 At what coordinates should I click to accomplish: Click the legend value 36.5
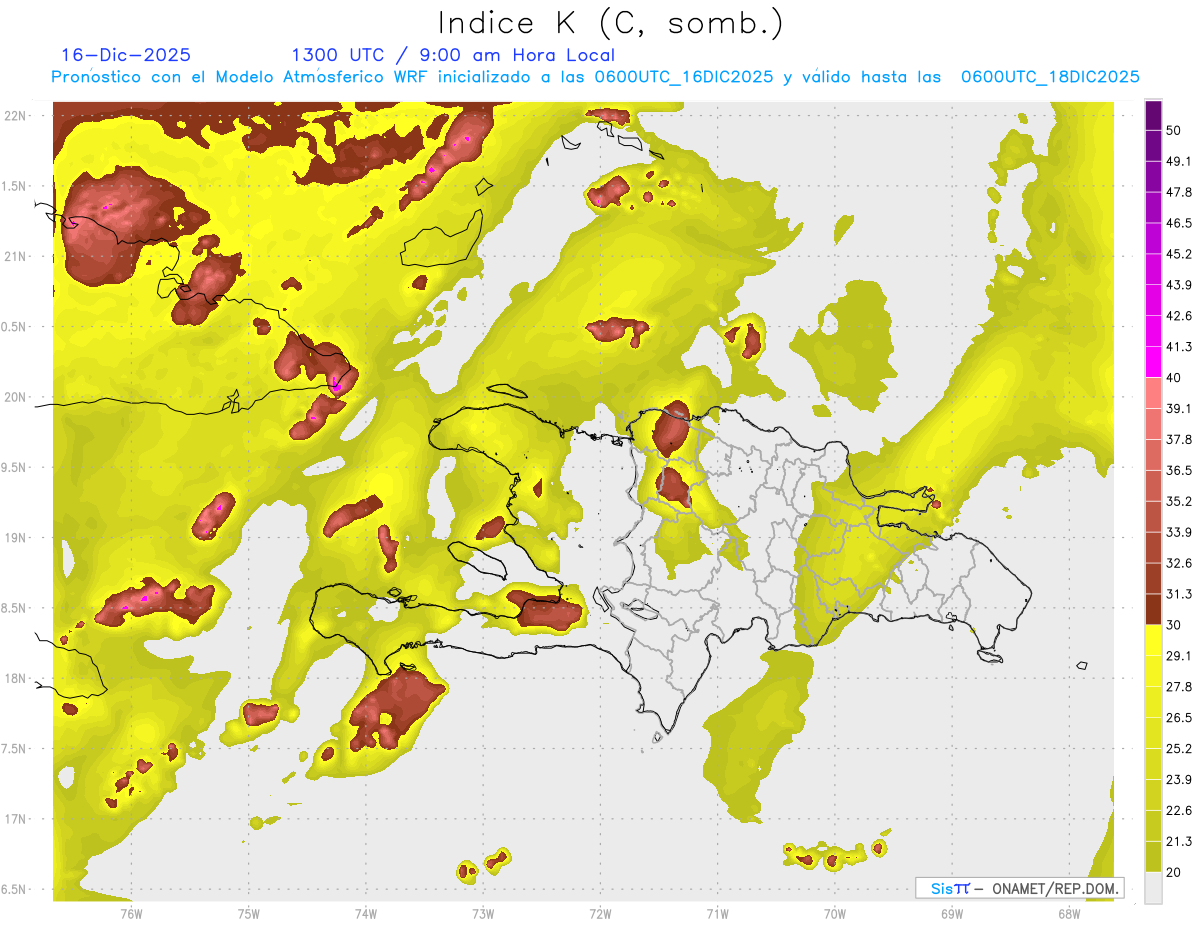(x=1179, y=471)
